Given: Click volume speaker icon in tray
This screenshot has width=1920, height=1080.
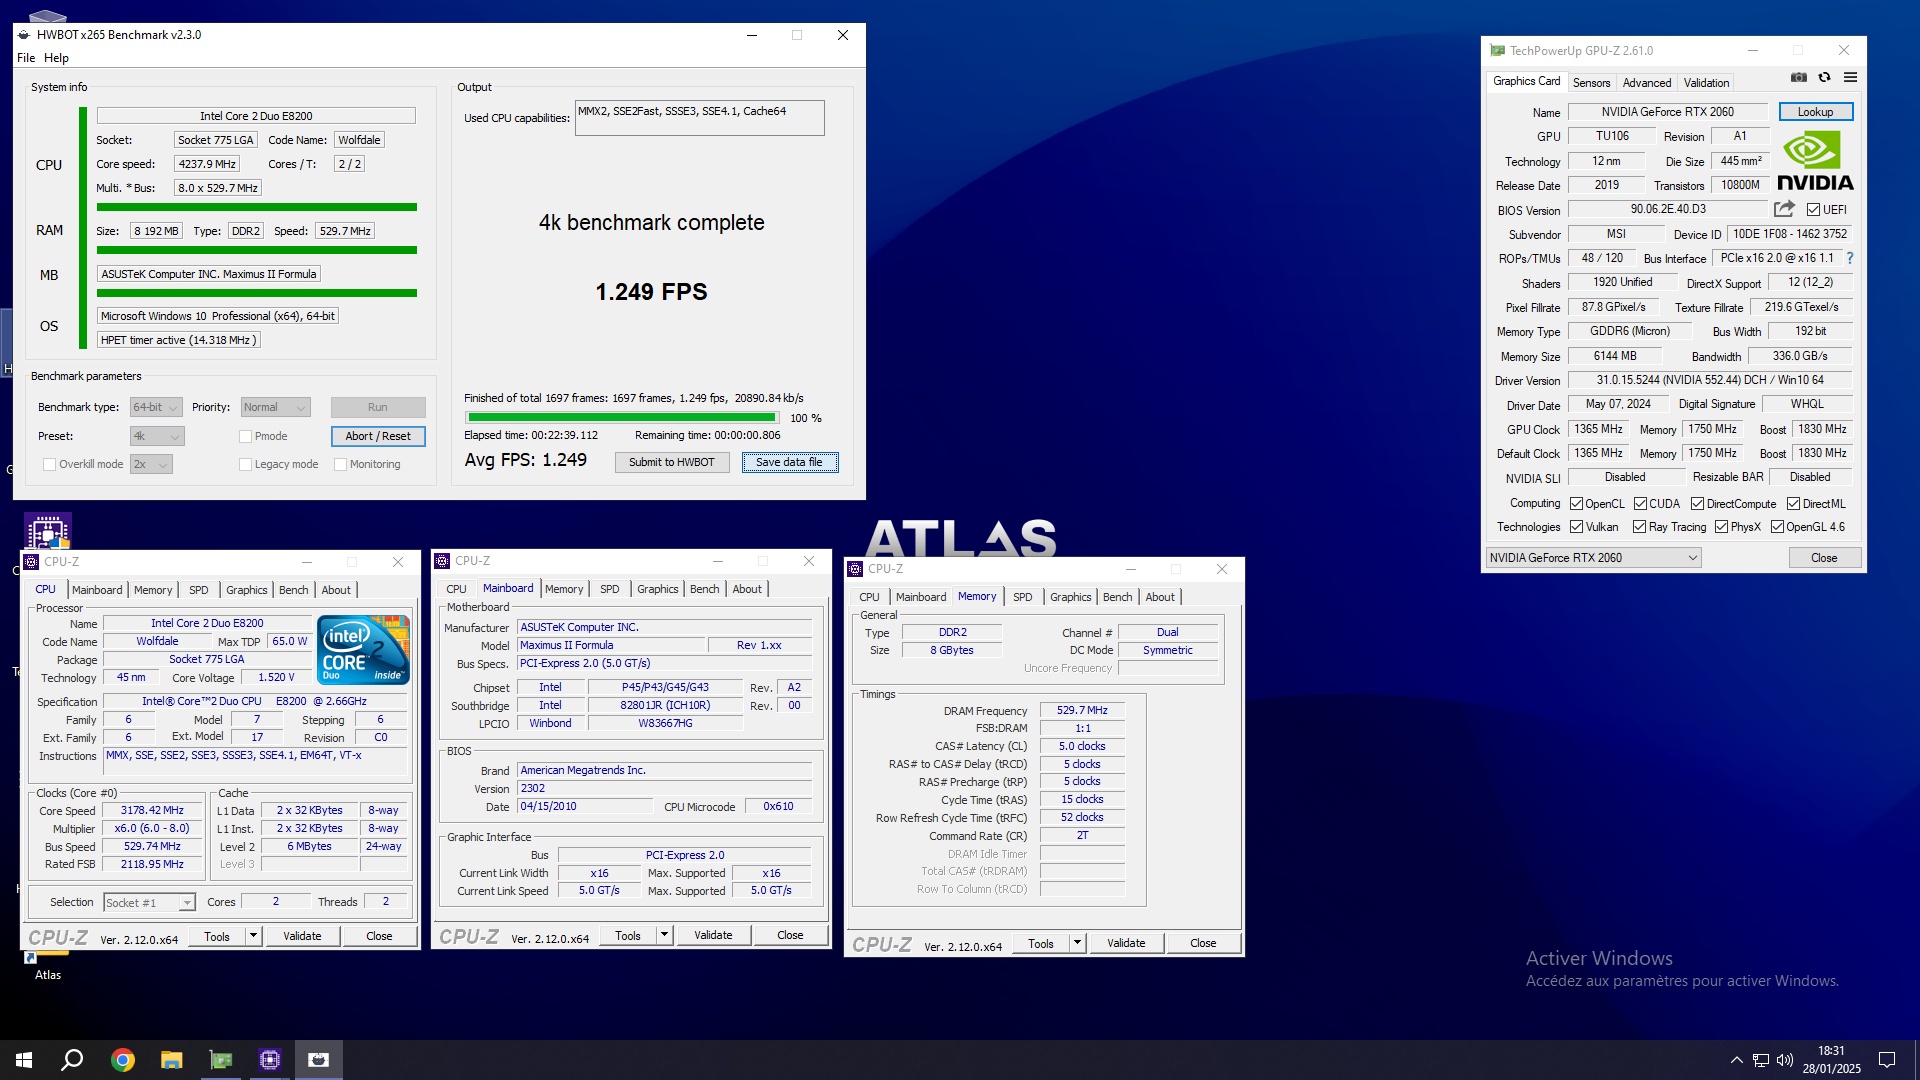Looking at the screenshot, I should pyautogui.click(x=1785, y=1060).
